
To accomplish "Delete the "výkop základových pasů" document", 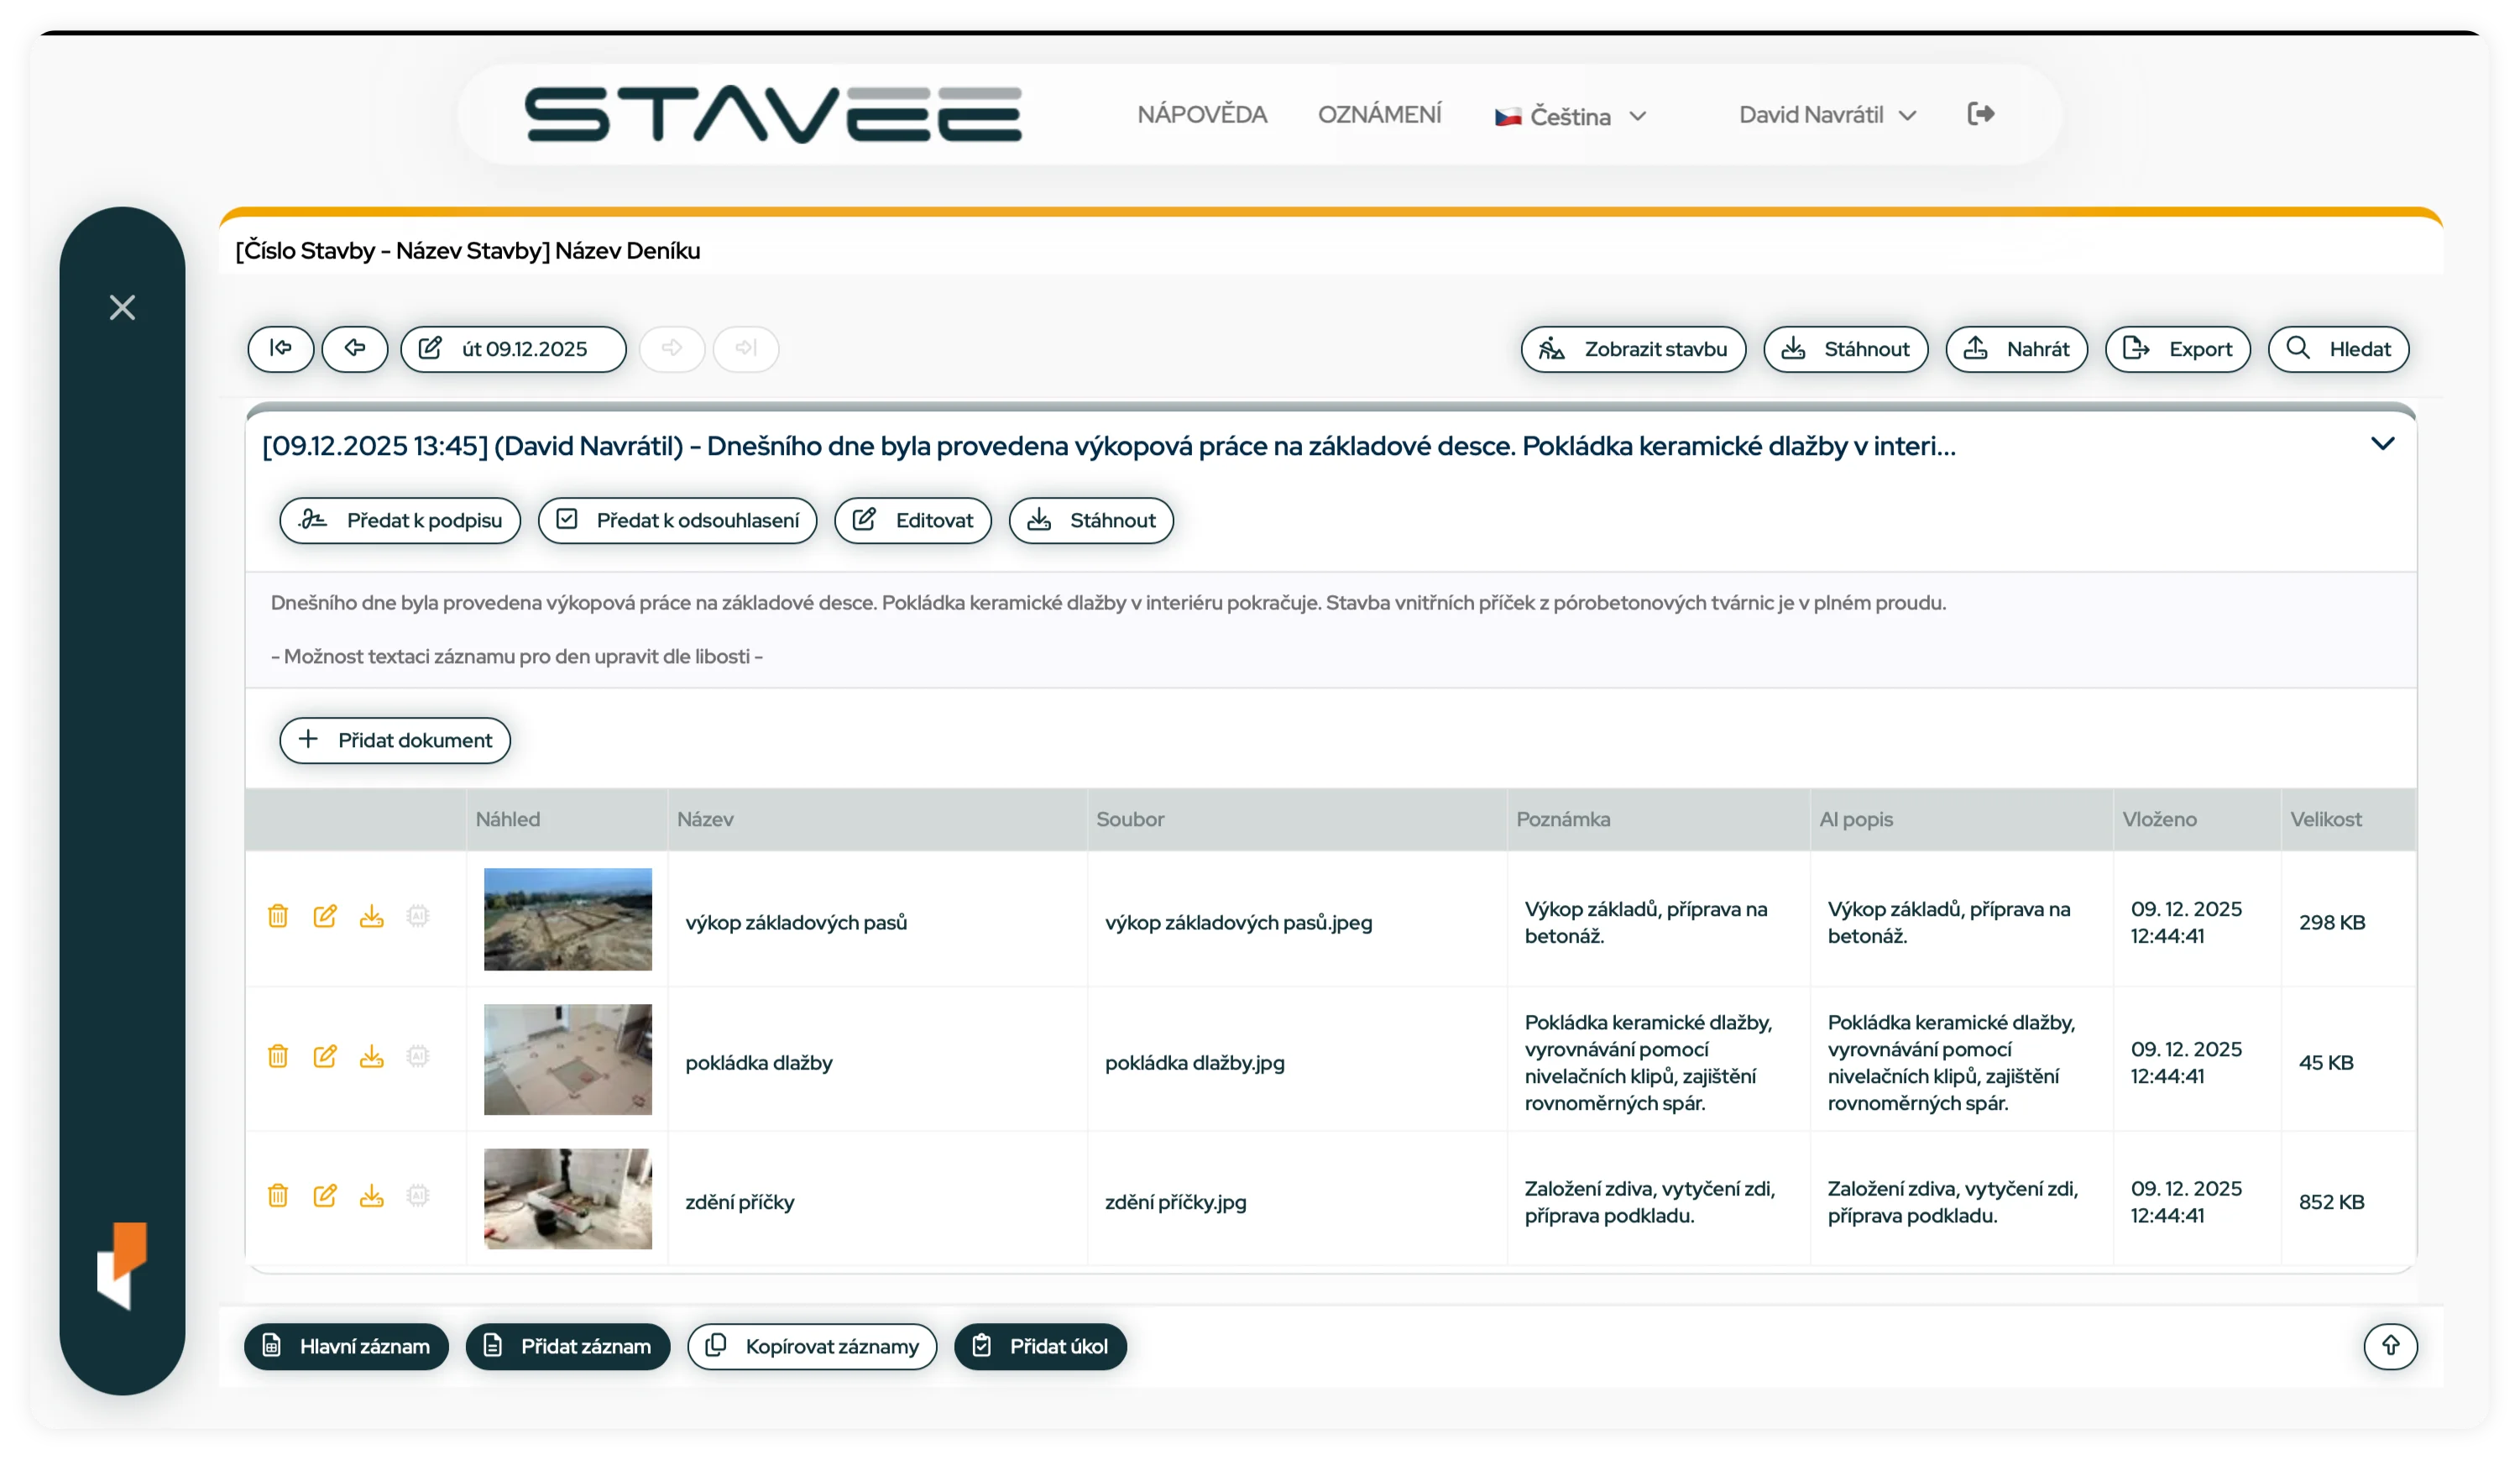I will 277,917.
